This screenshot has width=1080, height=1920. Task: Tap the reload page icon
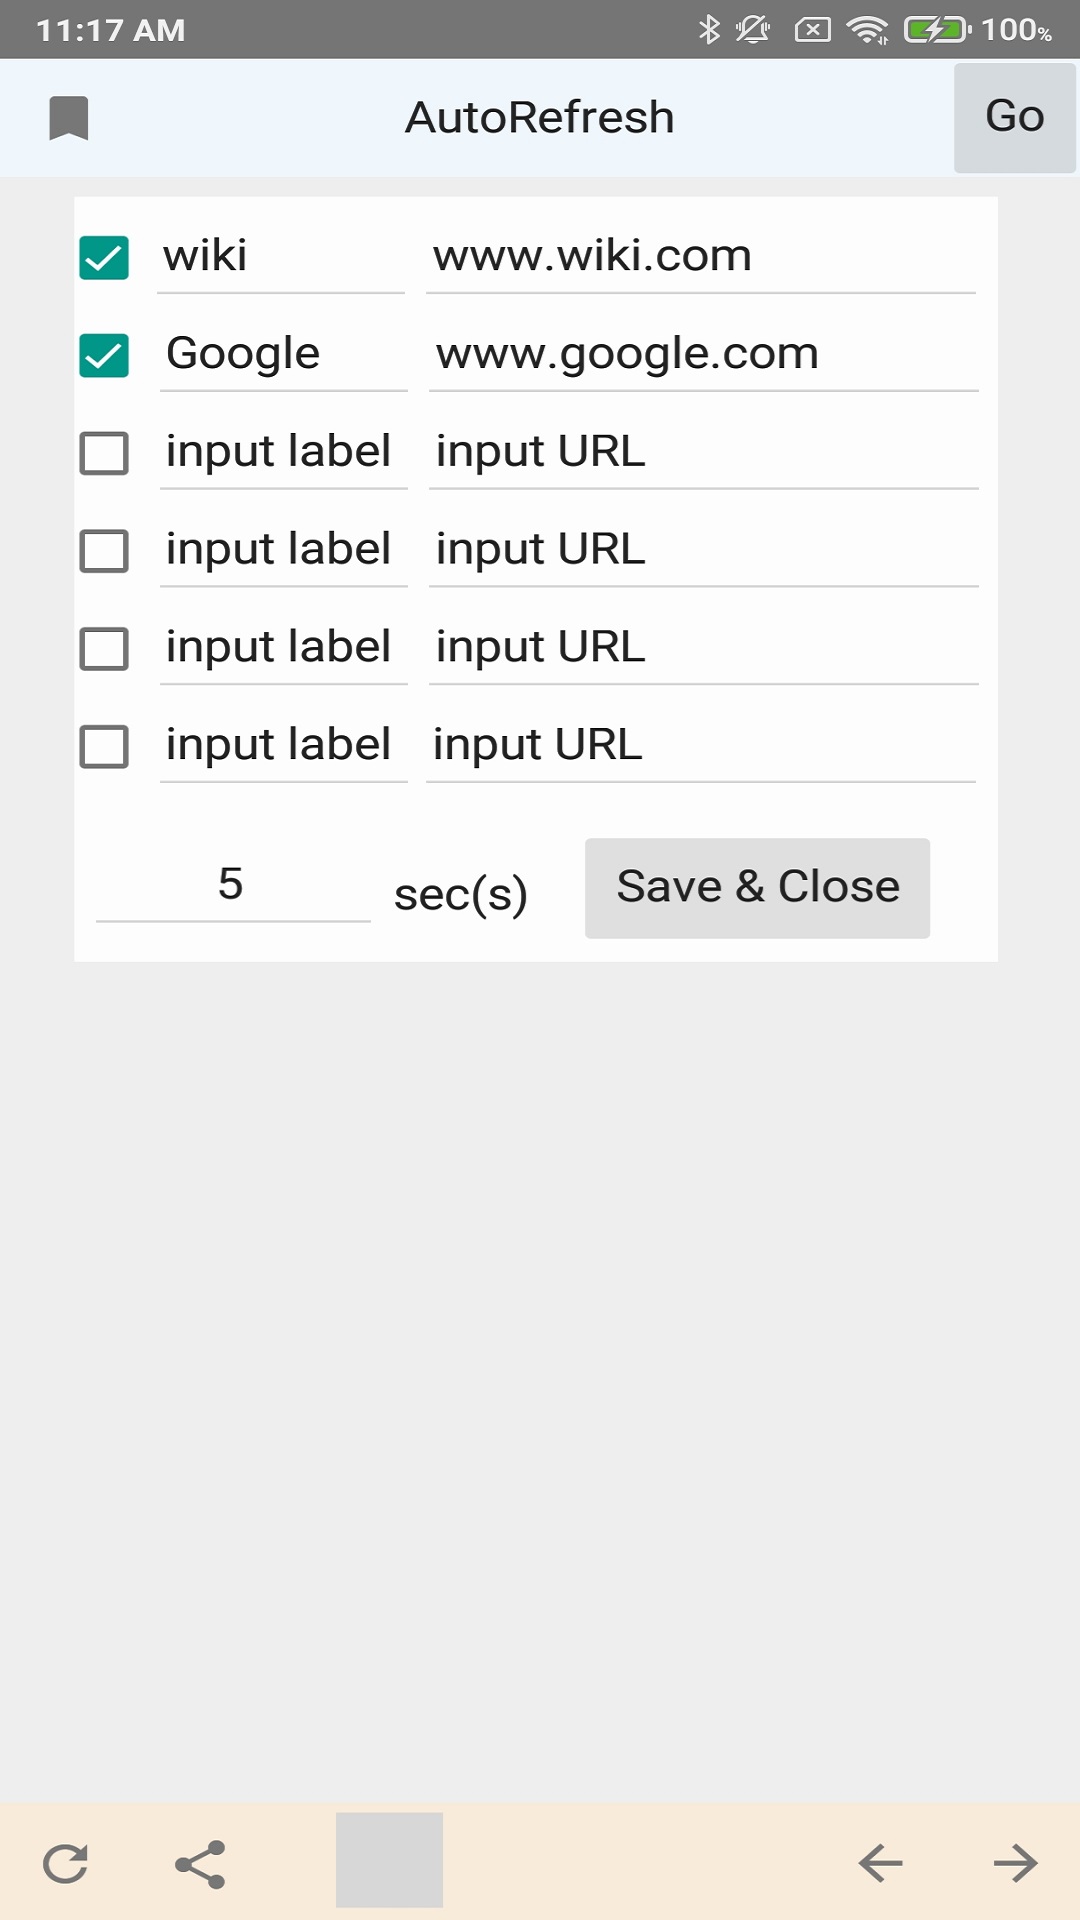coord(66,1863)
